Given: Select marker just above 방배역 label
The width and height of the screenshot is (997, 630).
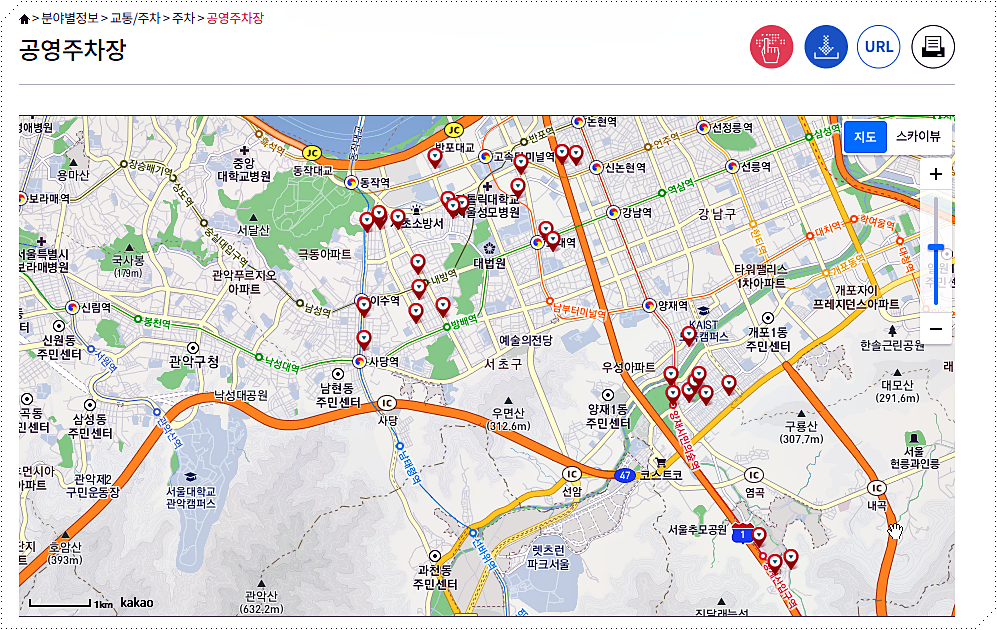Looking at the screenshot, I should tap(443, 306).
